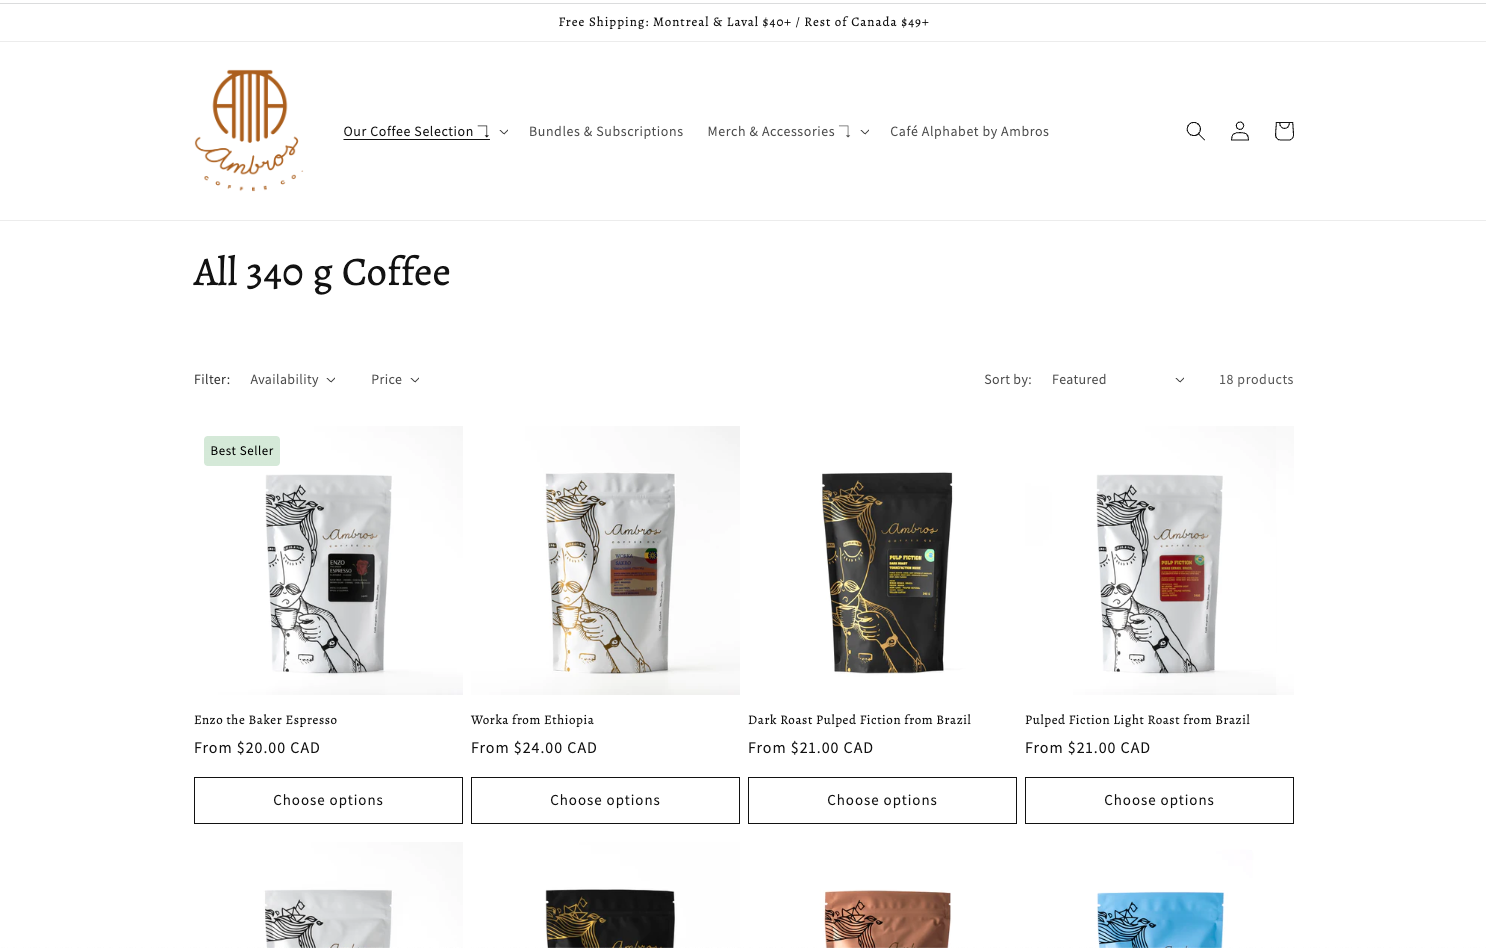Choose options for Dark Roast Pulped Fiction
1486x948 pixels.
click(x=882, y=800)
